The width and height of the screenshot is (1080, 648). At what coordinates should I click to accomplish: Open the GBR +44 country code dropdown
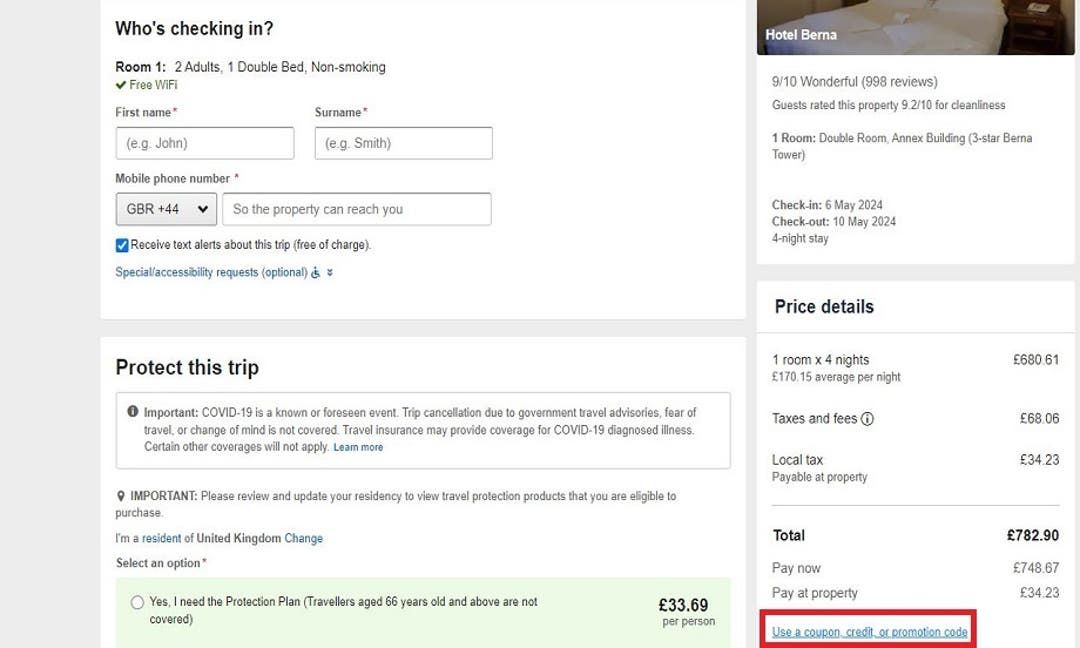pyautogui.click(x=165, y=209)
